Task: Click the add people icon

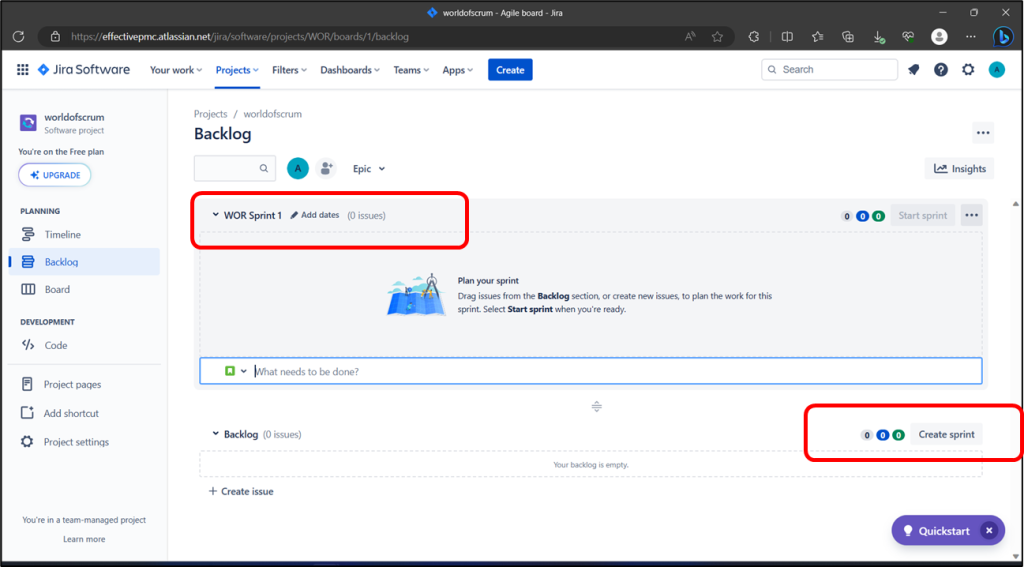Action: pyautogui.click(x=326, y=169)
